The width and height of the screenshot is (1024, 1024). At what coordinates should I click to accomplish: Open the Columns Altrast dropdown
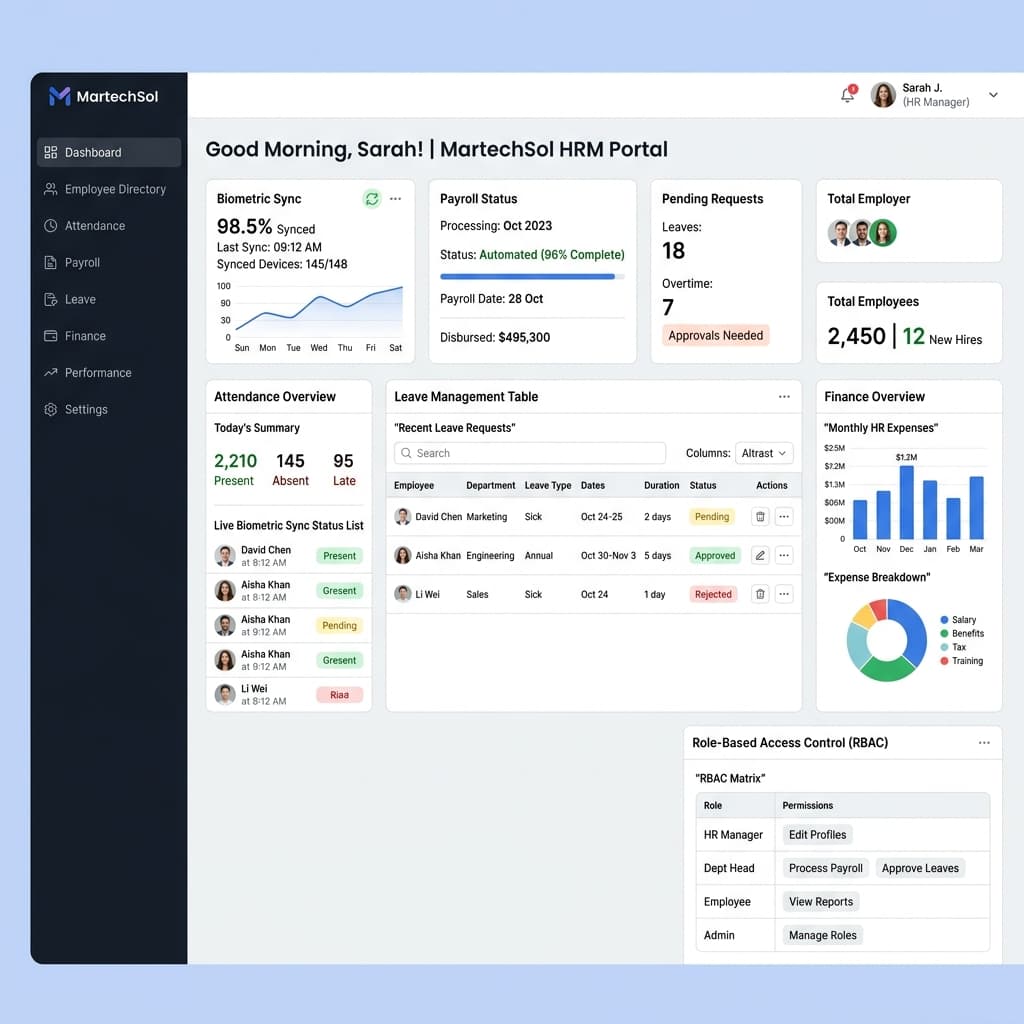(764, 453)
